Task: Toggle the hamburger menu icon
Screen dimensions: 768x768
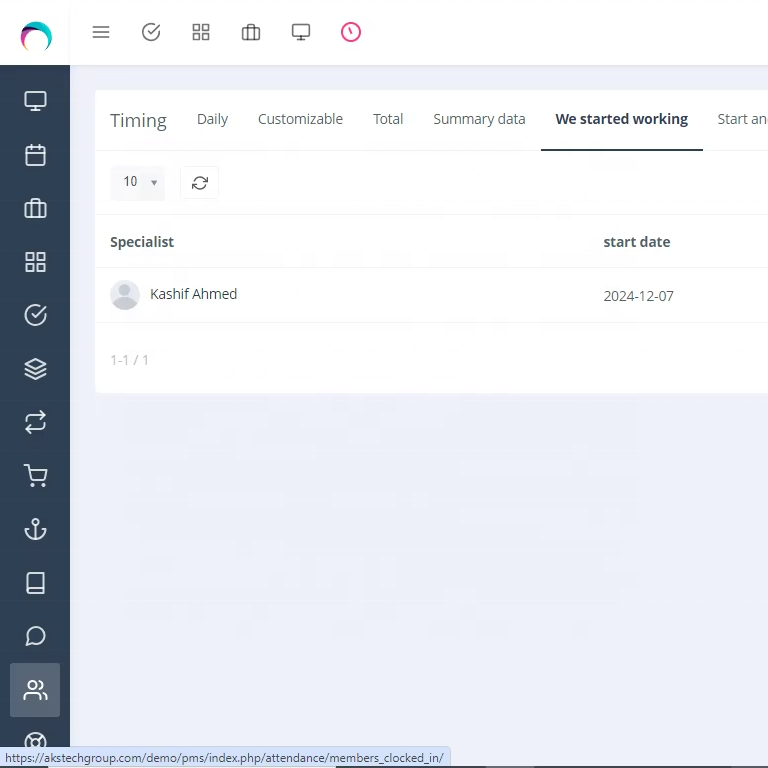Action: click(101, 32)
